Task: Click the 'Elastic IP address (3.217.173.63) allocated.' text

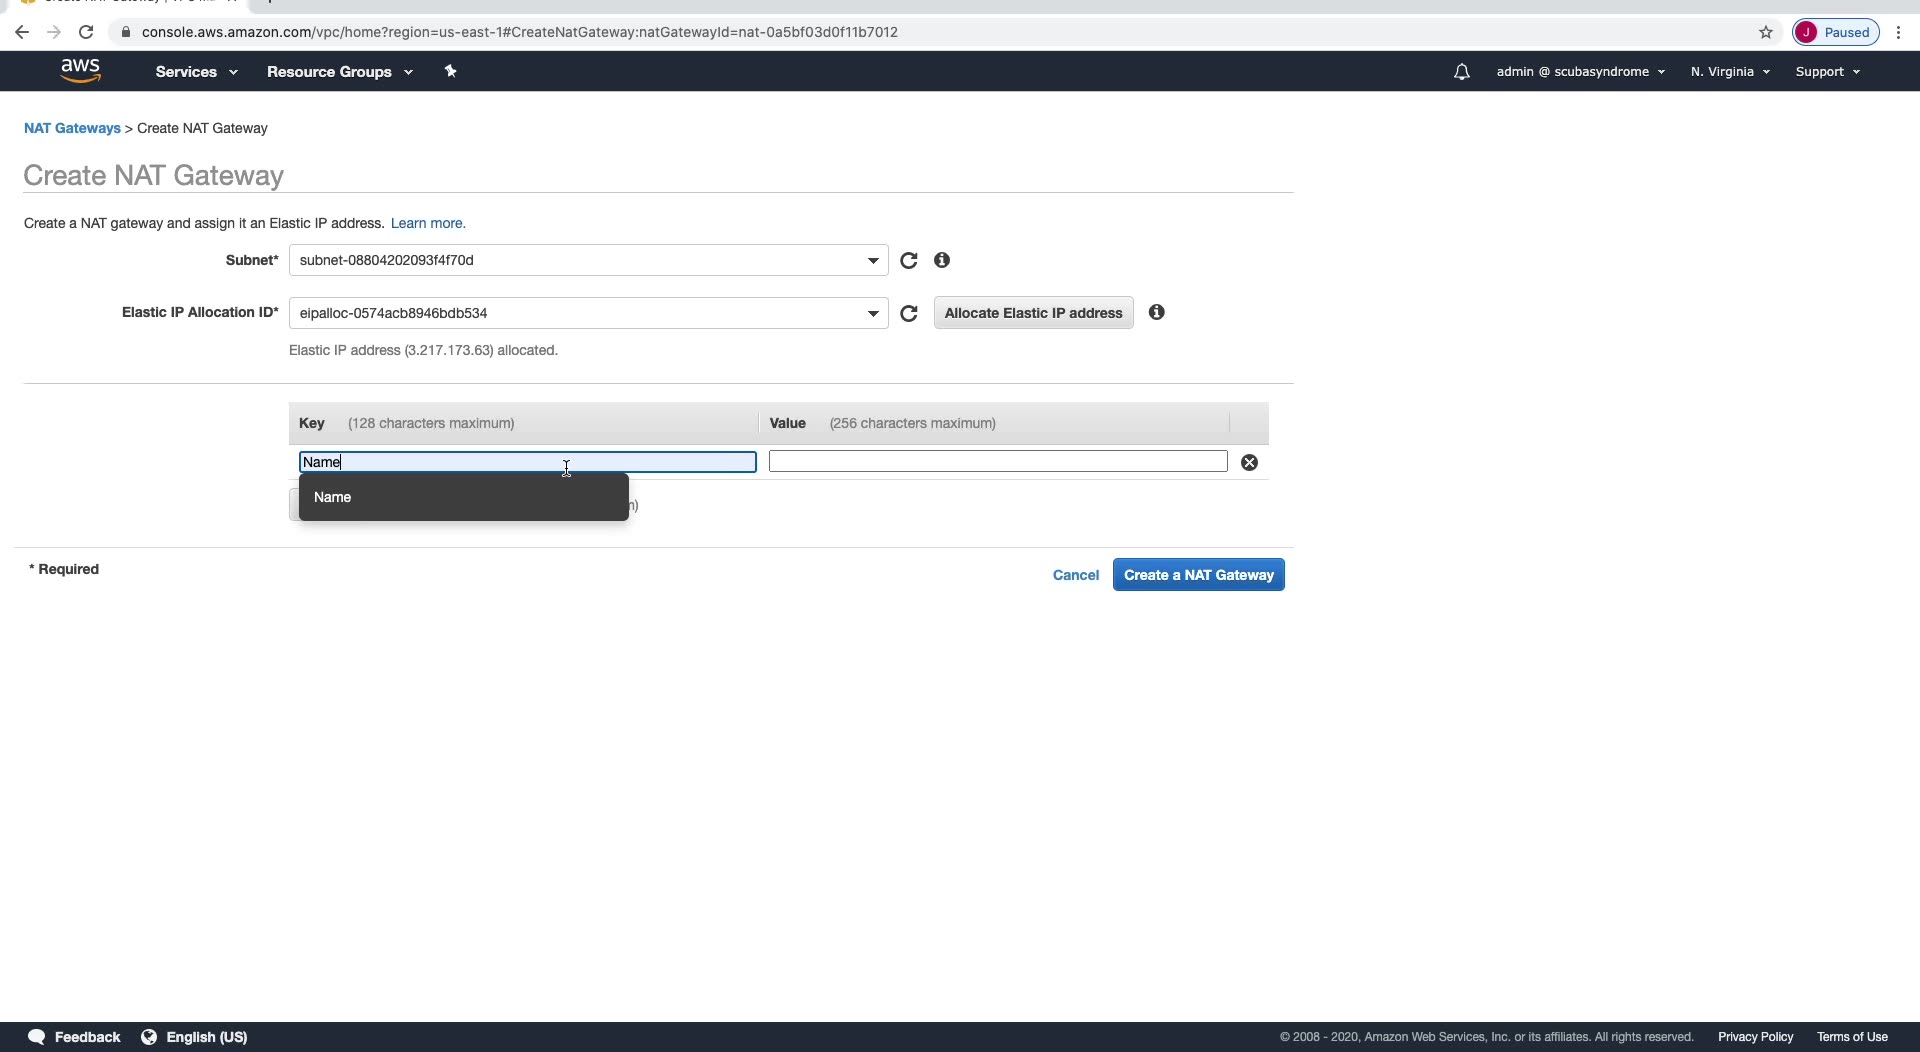Action: (x=423, y=350)
